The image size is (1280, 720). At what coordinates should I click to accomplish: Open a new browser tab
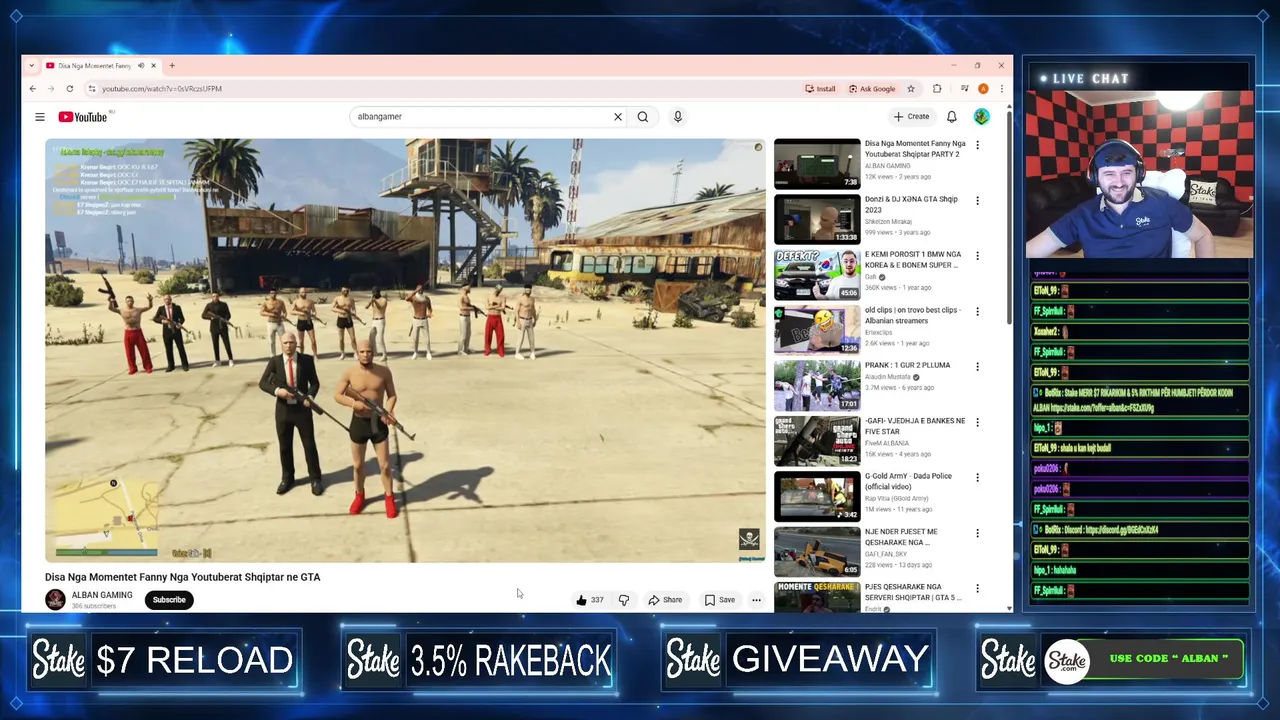pyautogui.click(x=172, y=66)
